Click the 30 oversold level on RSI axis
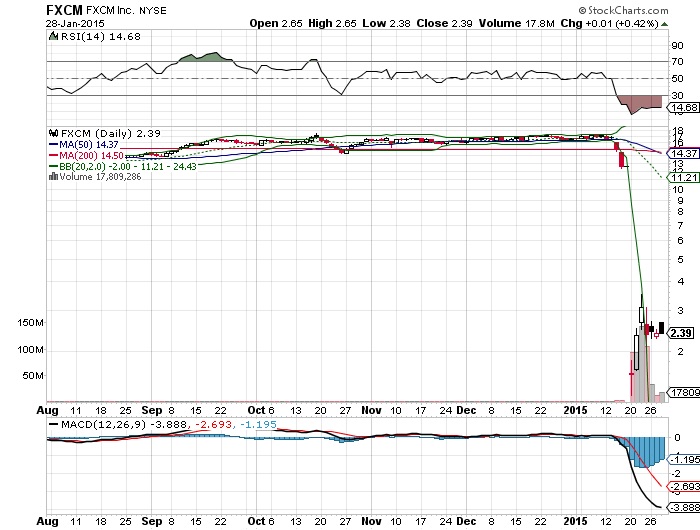The height and width of the screenshot is (530, 700). (x=677, y=95)
